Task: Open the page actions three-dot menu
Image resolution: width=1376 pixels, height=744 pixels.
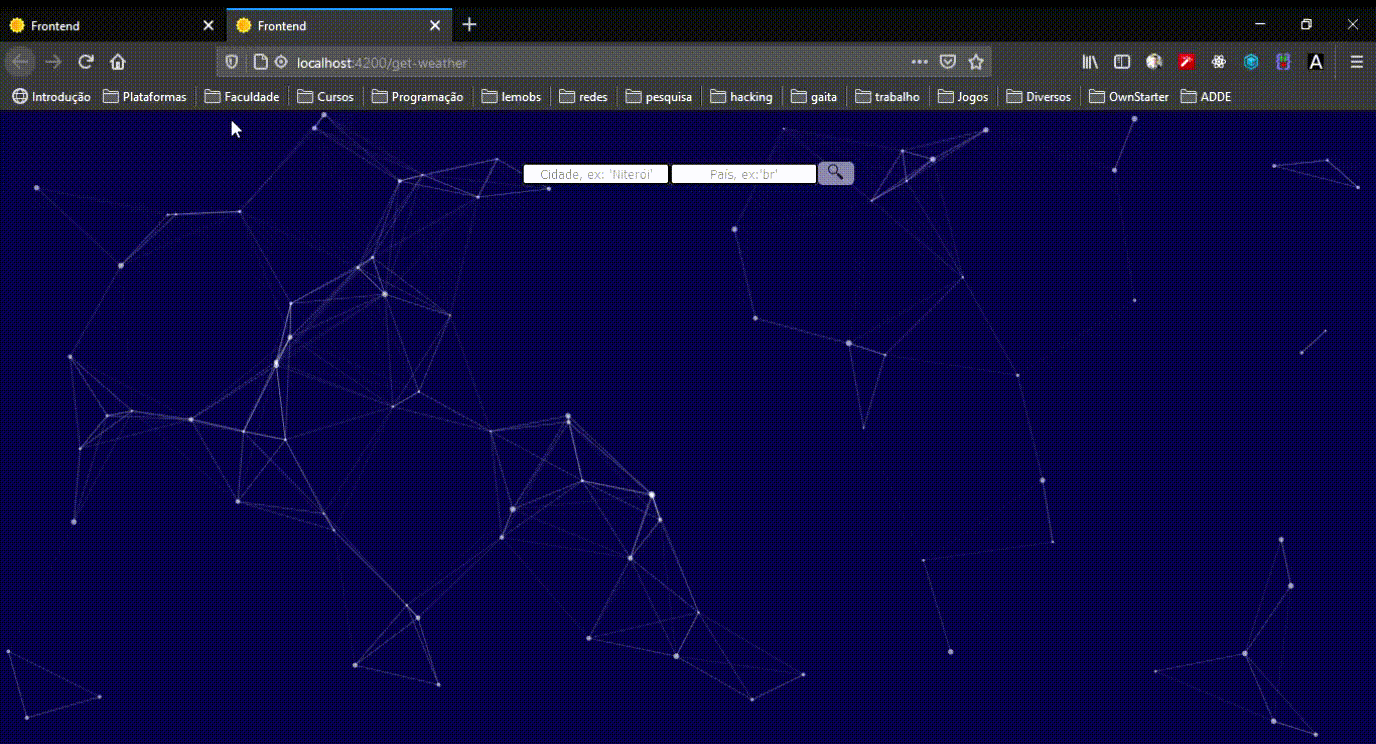Action: [920, 62]
